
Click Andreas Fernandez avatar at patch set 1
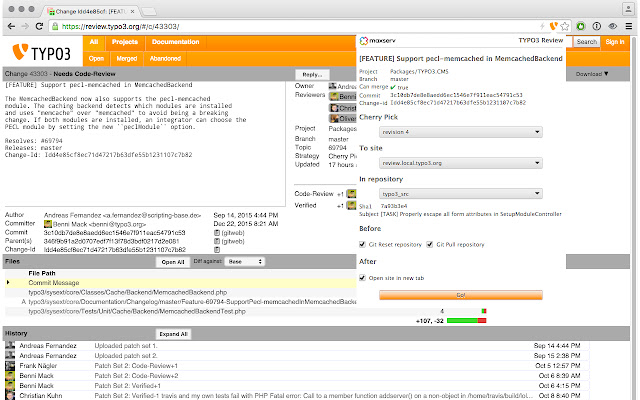click(x=10, y=345)
